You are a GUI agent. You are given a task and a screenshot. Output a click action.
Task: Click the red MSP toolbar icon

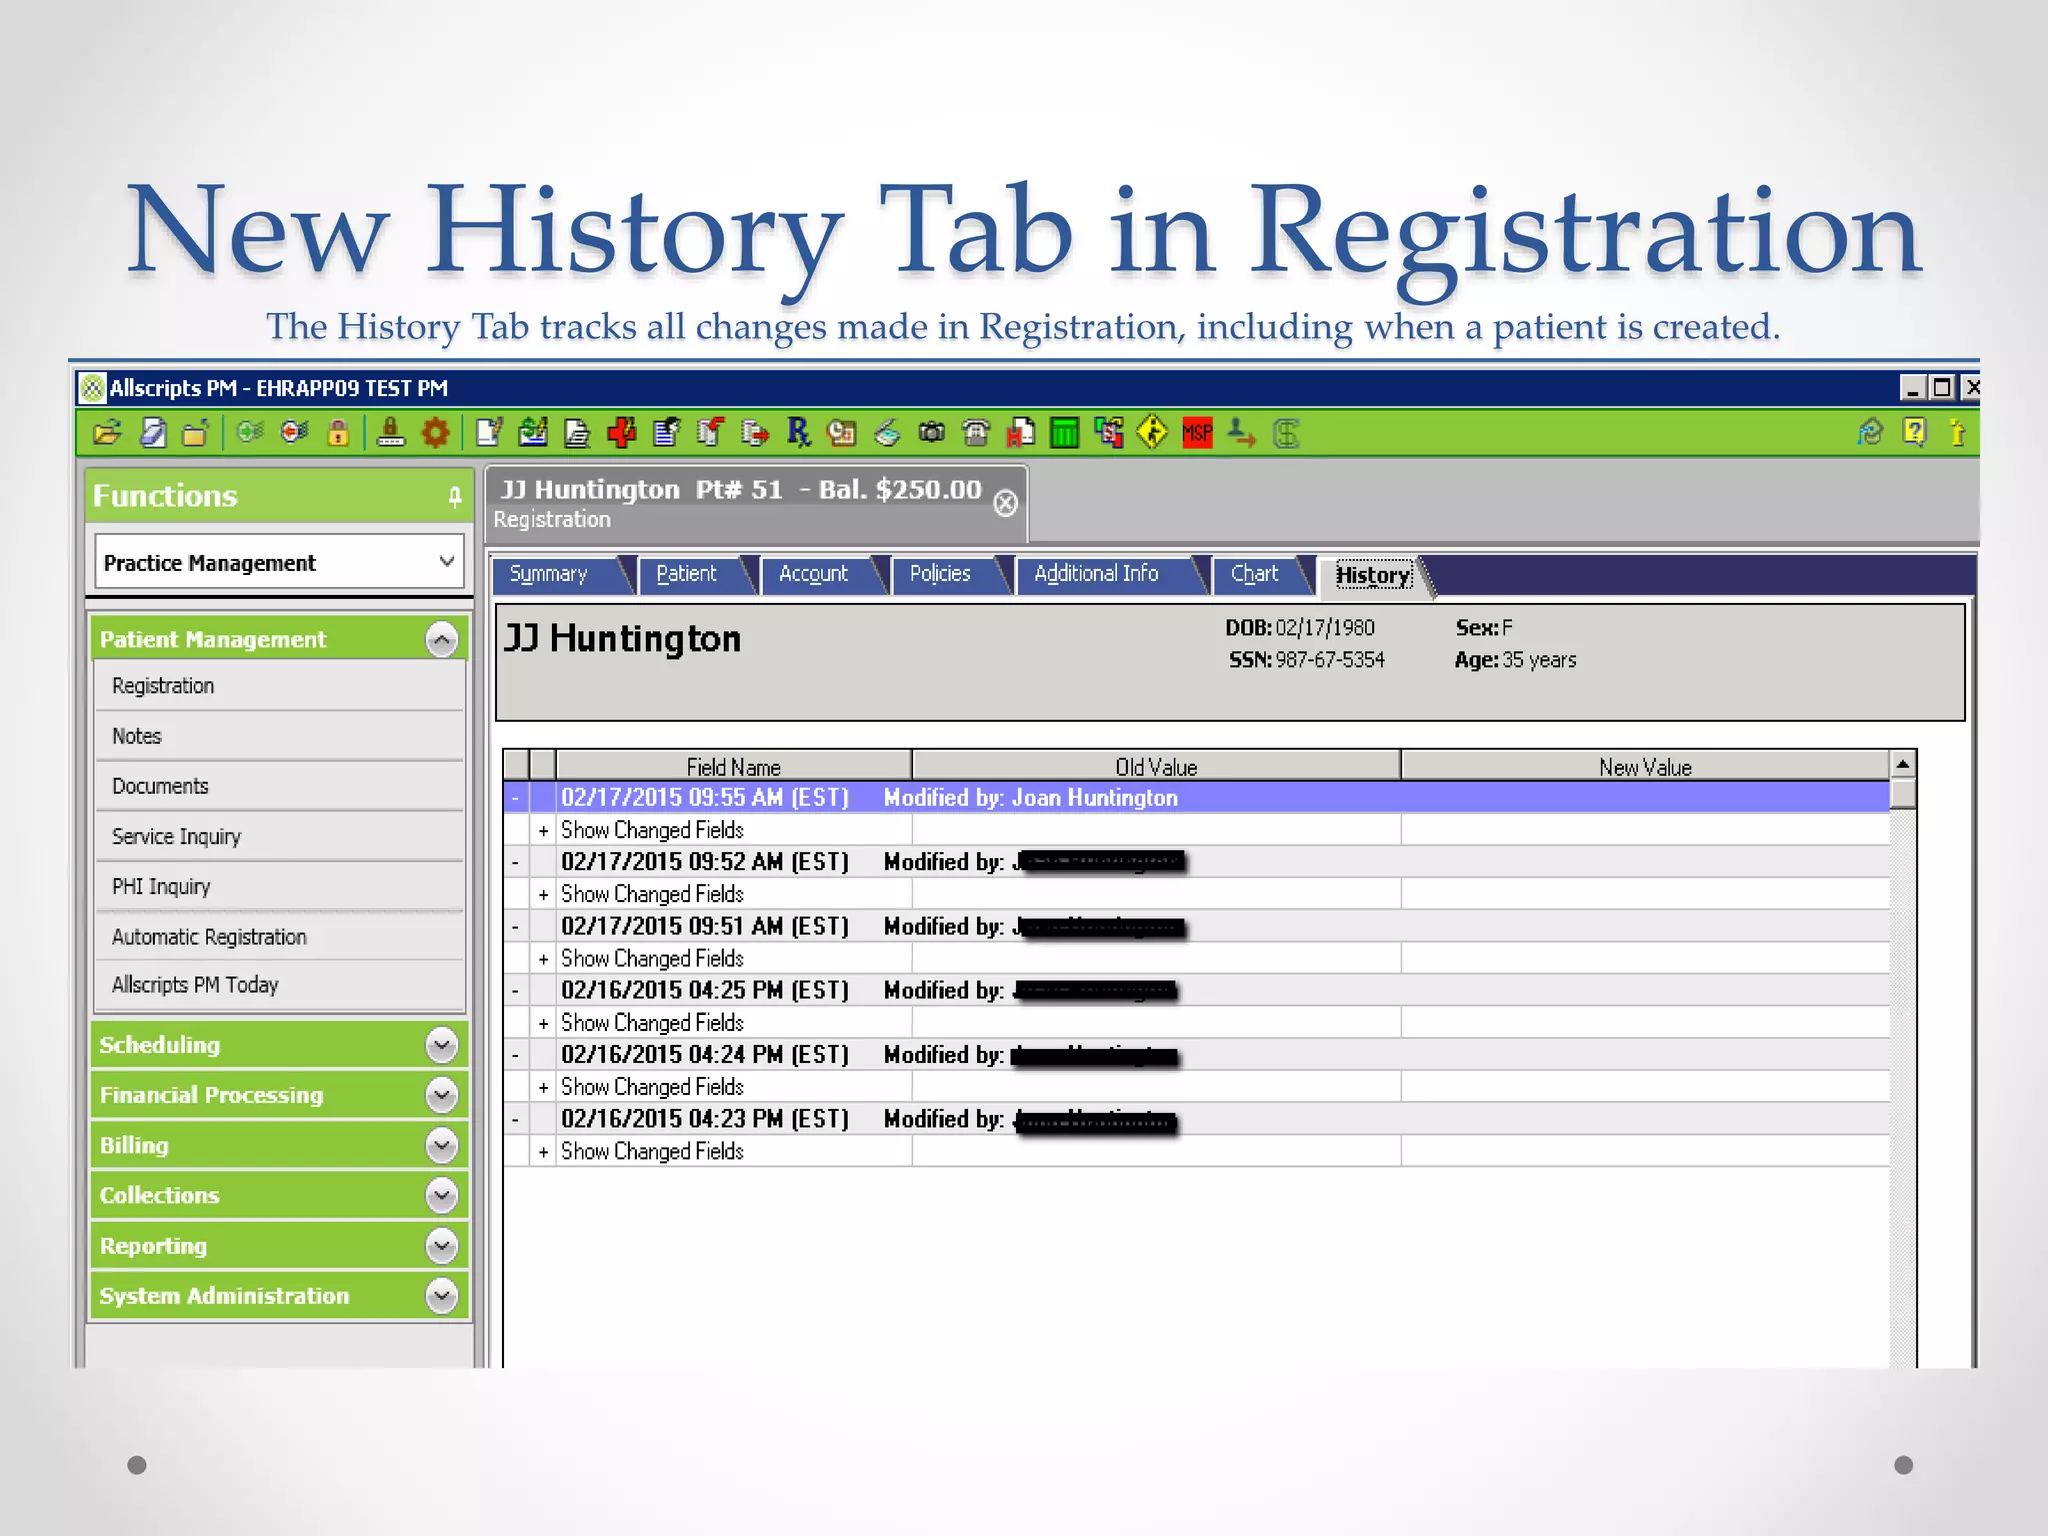pos(1197,433)
